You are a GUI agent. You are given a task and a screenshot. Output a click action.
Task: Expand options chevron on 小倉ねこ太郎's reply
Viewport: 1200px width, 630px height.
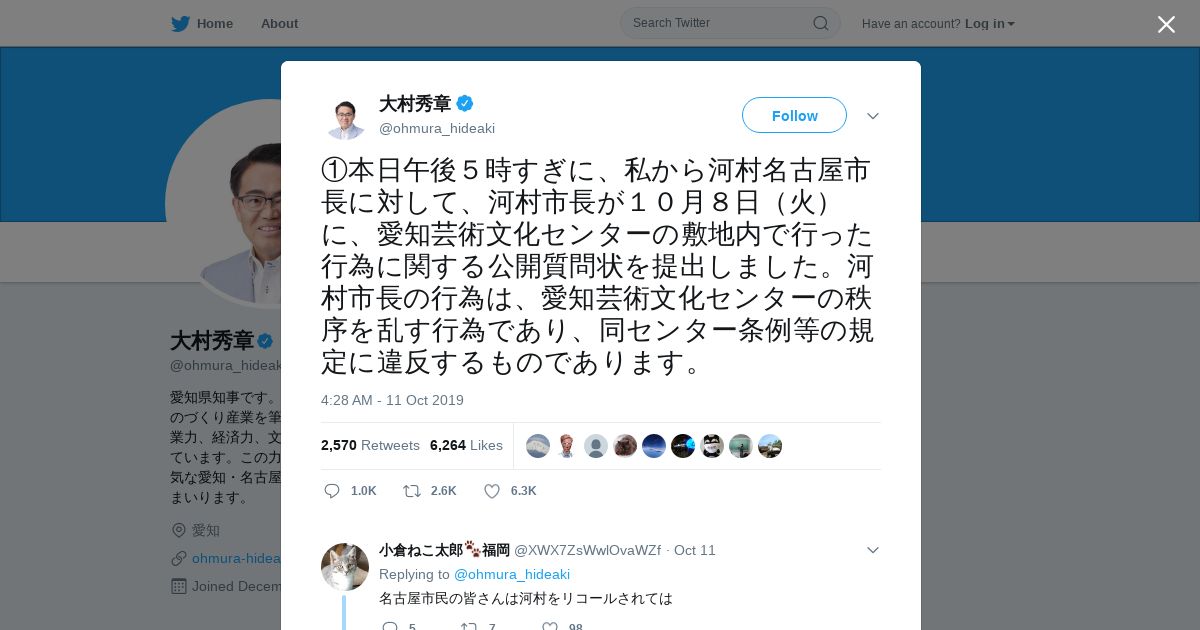(873, 550)
